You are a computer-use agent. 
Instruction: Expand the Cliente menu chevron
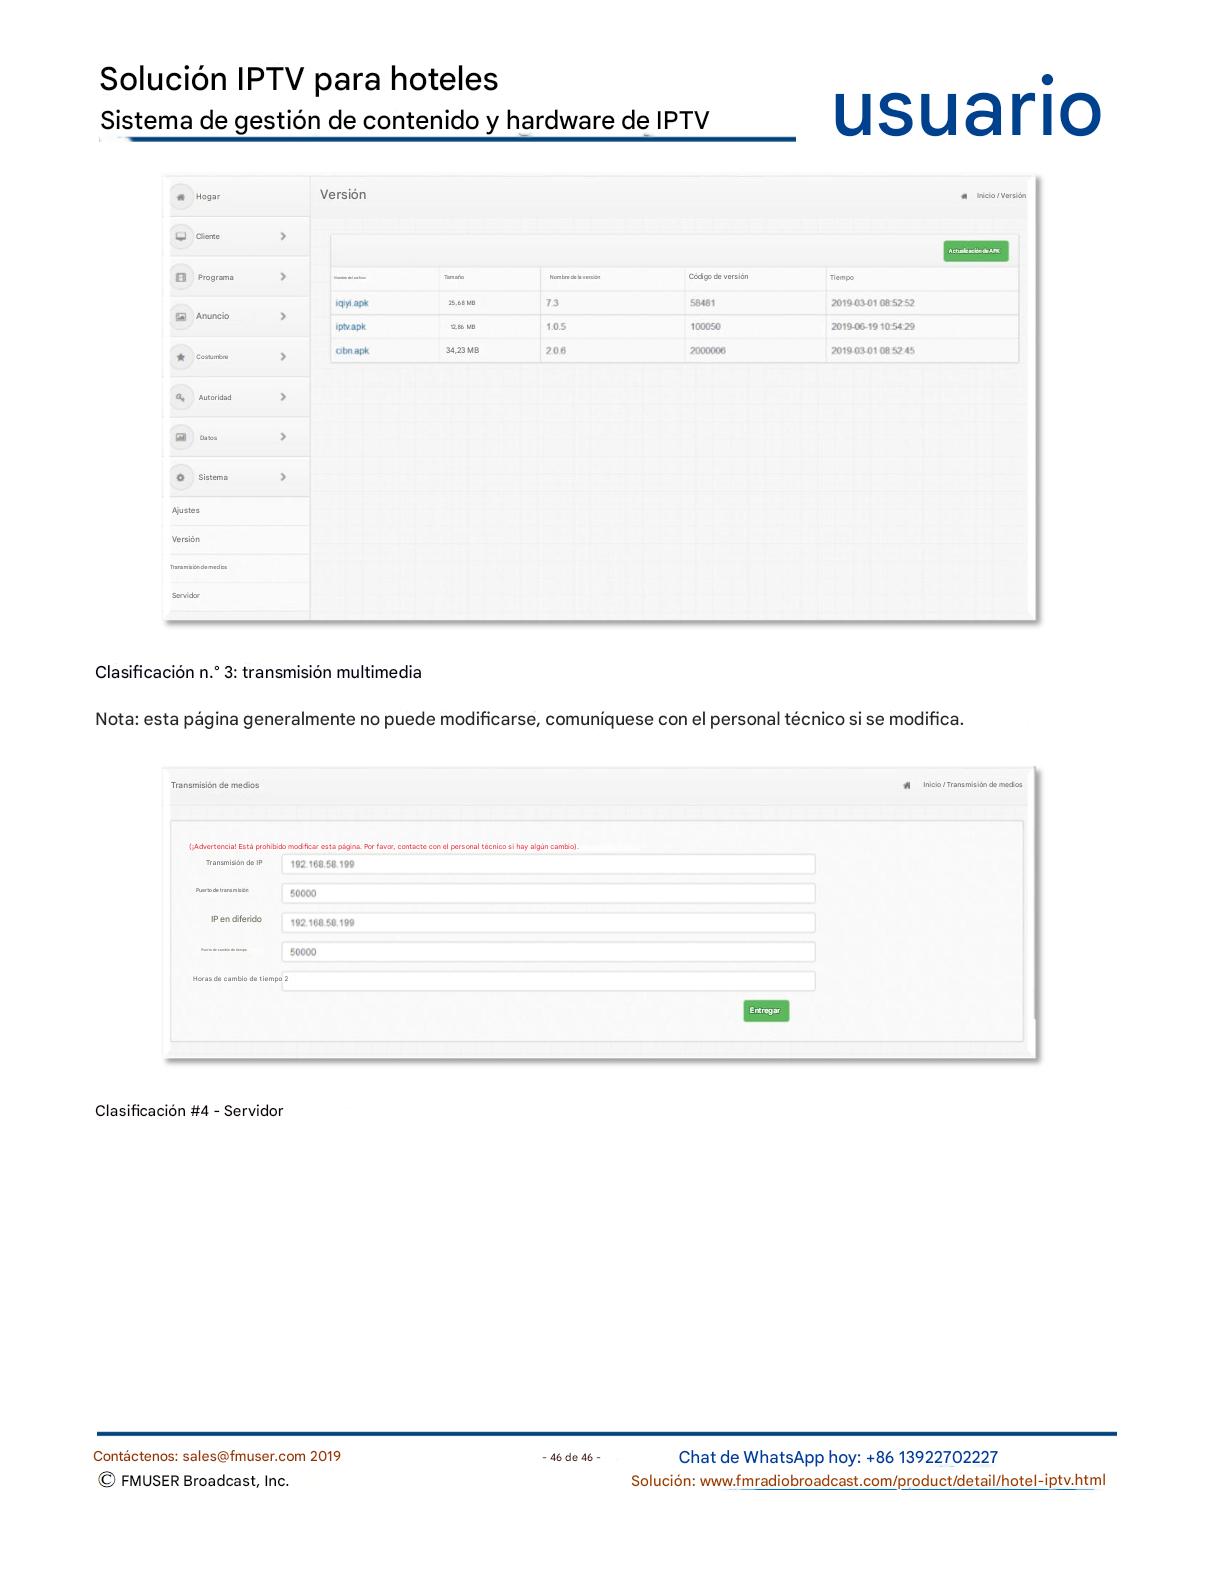coord(283,237)
